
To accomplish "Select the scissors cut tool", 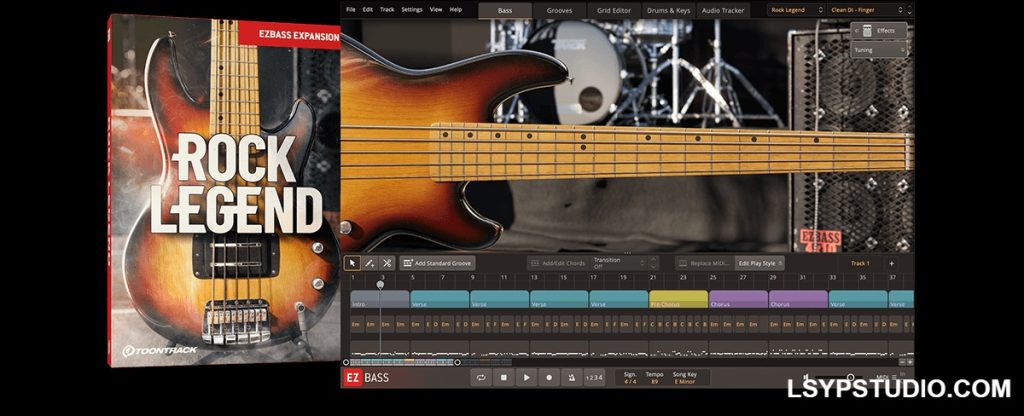I will (387, 263).
